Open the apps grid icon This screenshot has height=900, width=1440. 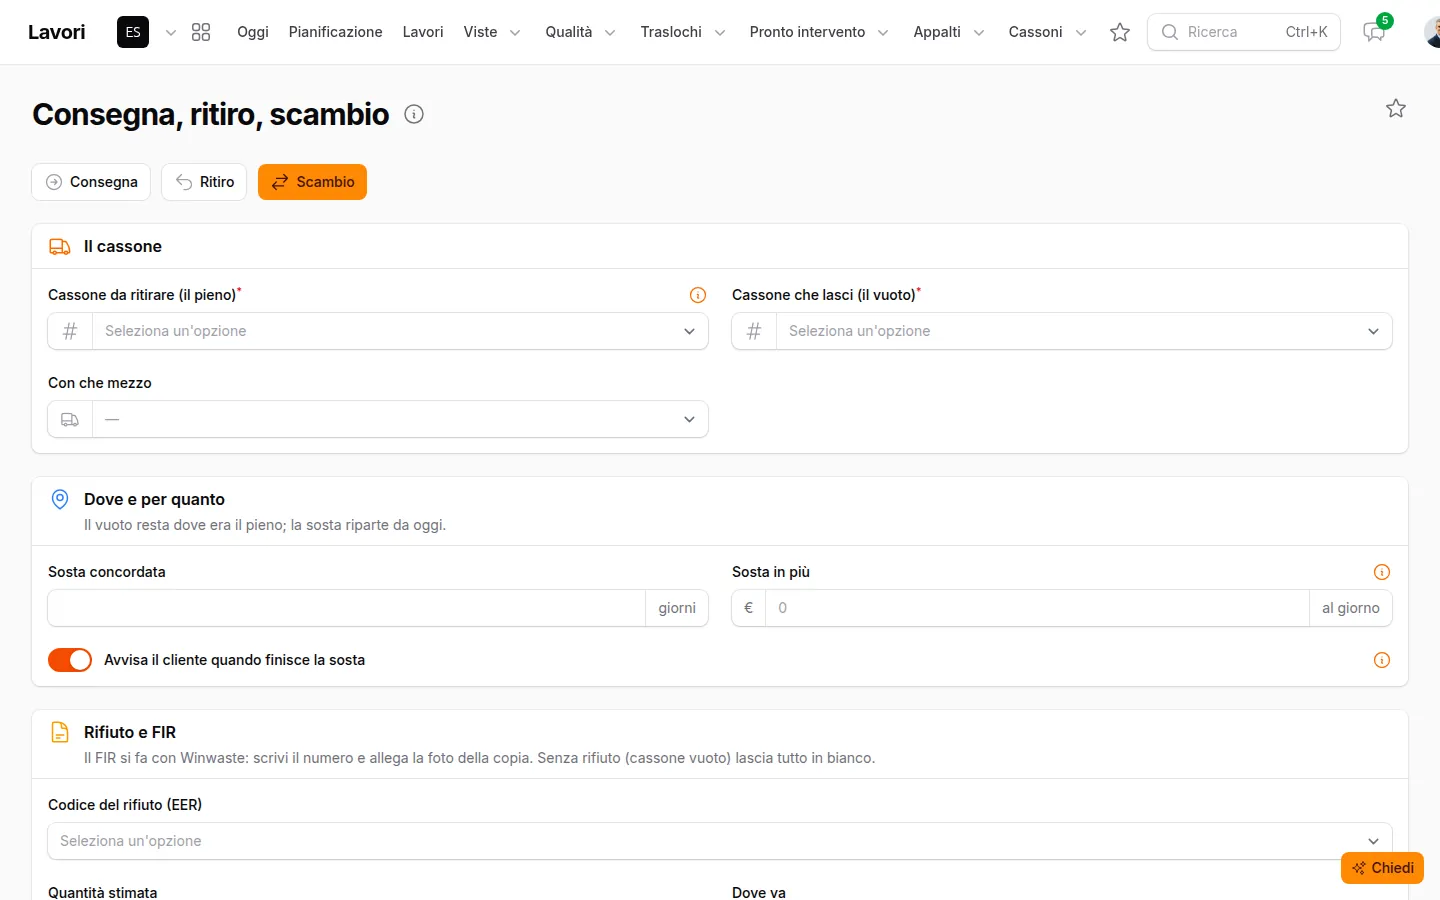(201, 32)
